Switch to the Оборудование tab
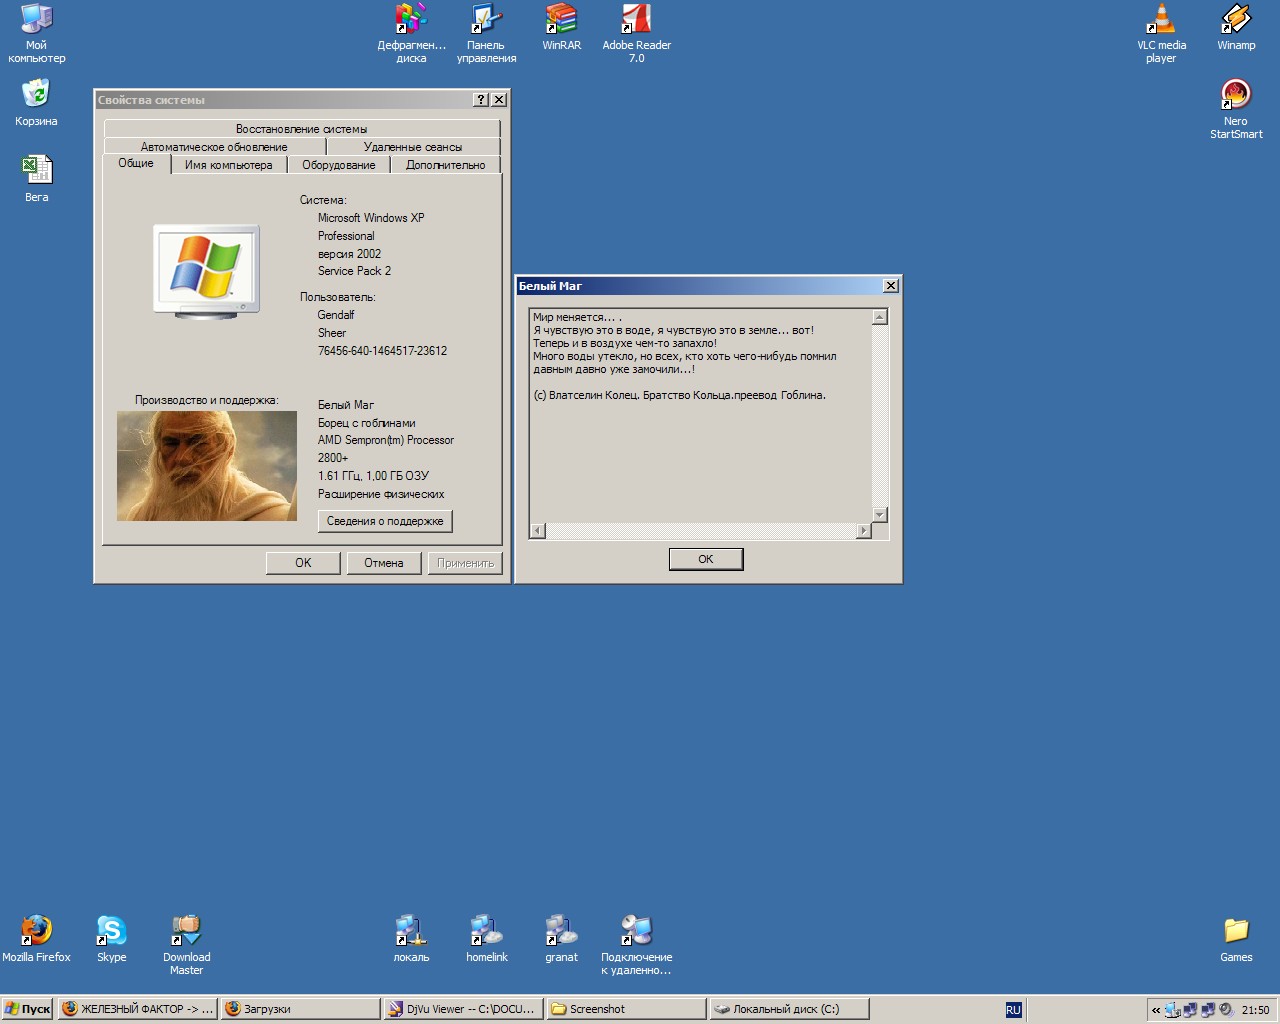Image resolution: width=1280 pixels, height=1024 pixels. pyautogui.click(x=339, y=165)
